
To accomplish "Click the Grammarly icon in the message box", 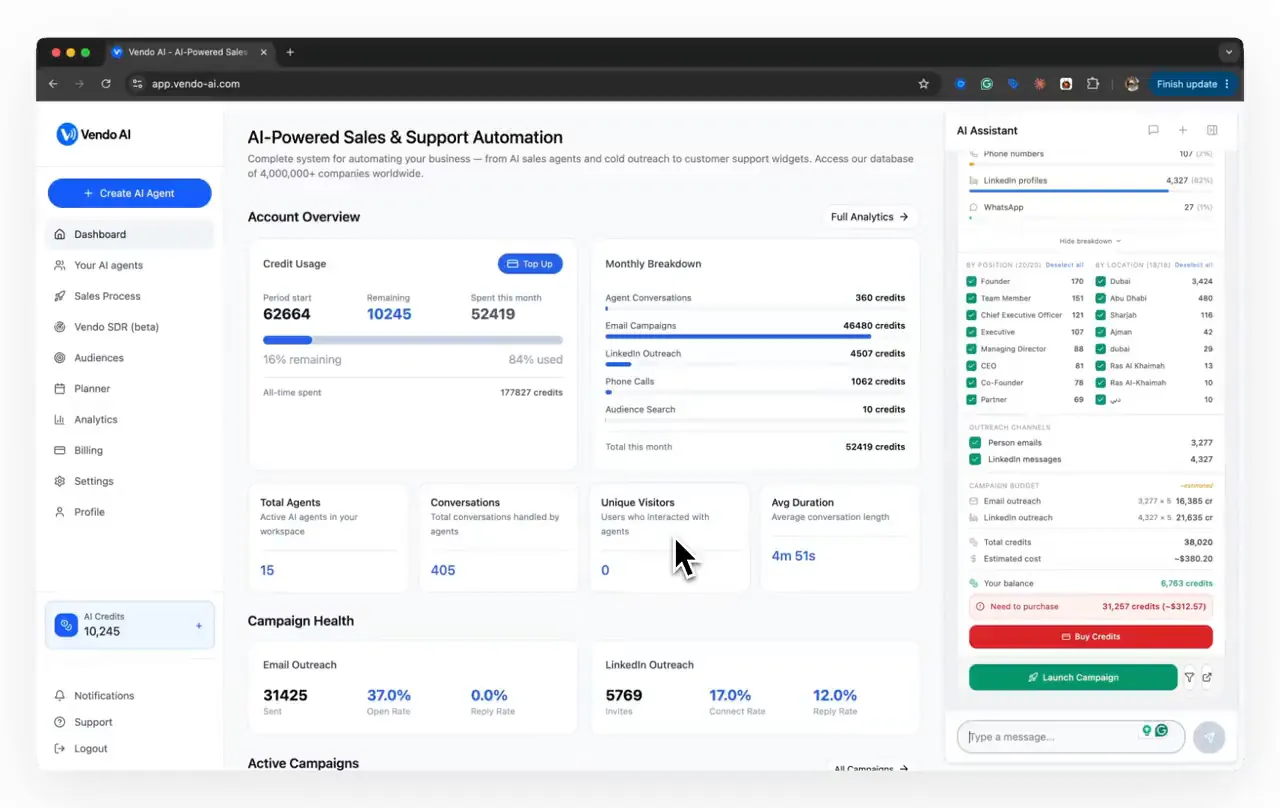I will click(x=1161, y=731).
